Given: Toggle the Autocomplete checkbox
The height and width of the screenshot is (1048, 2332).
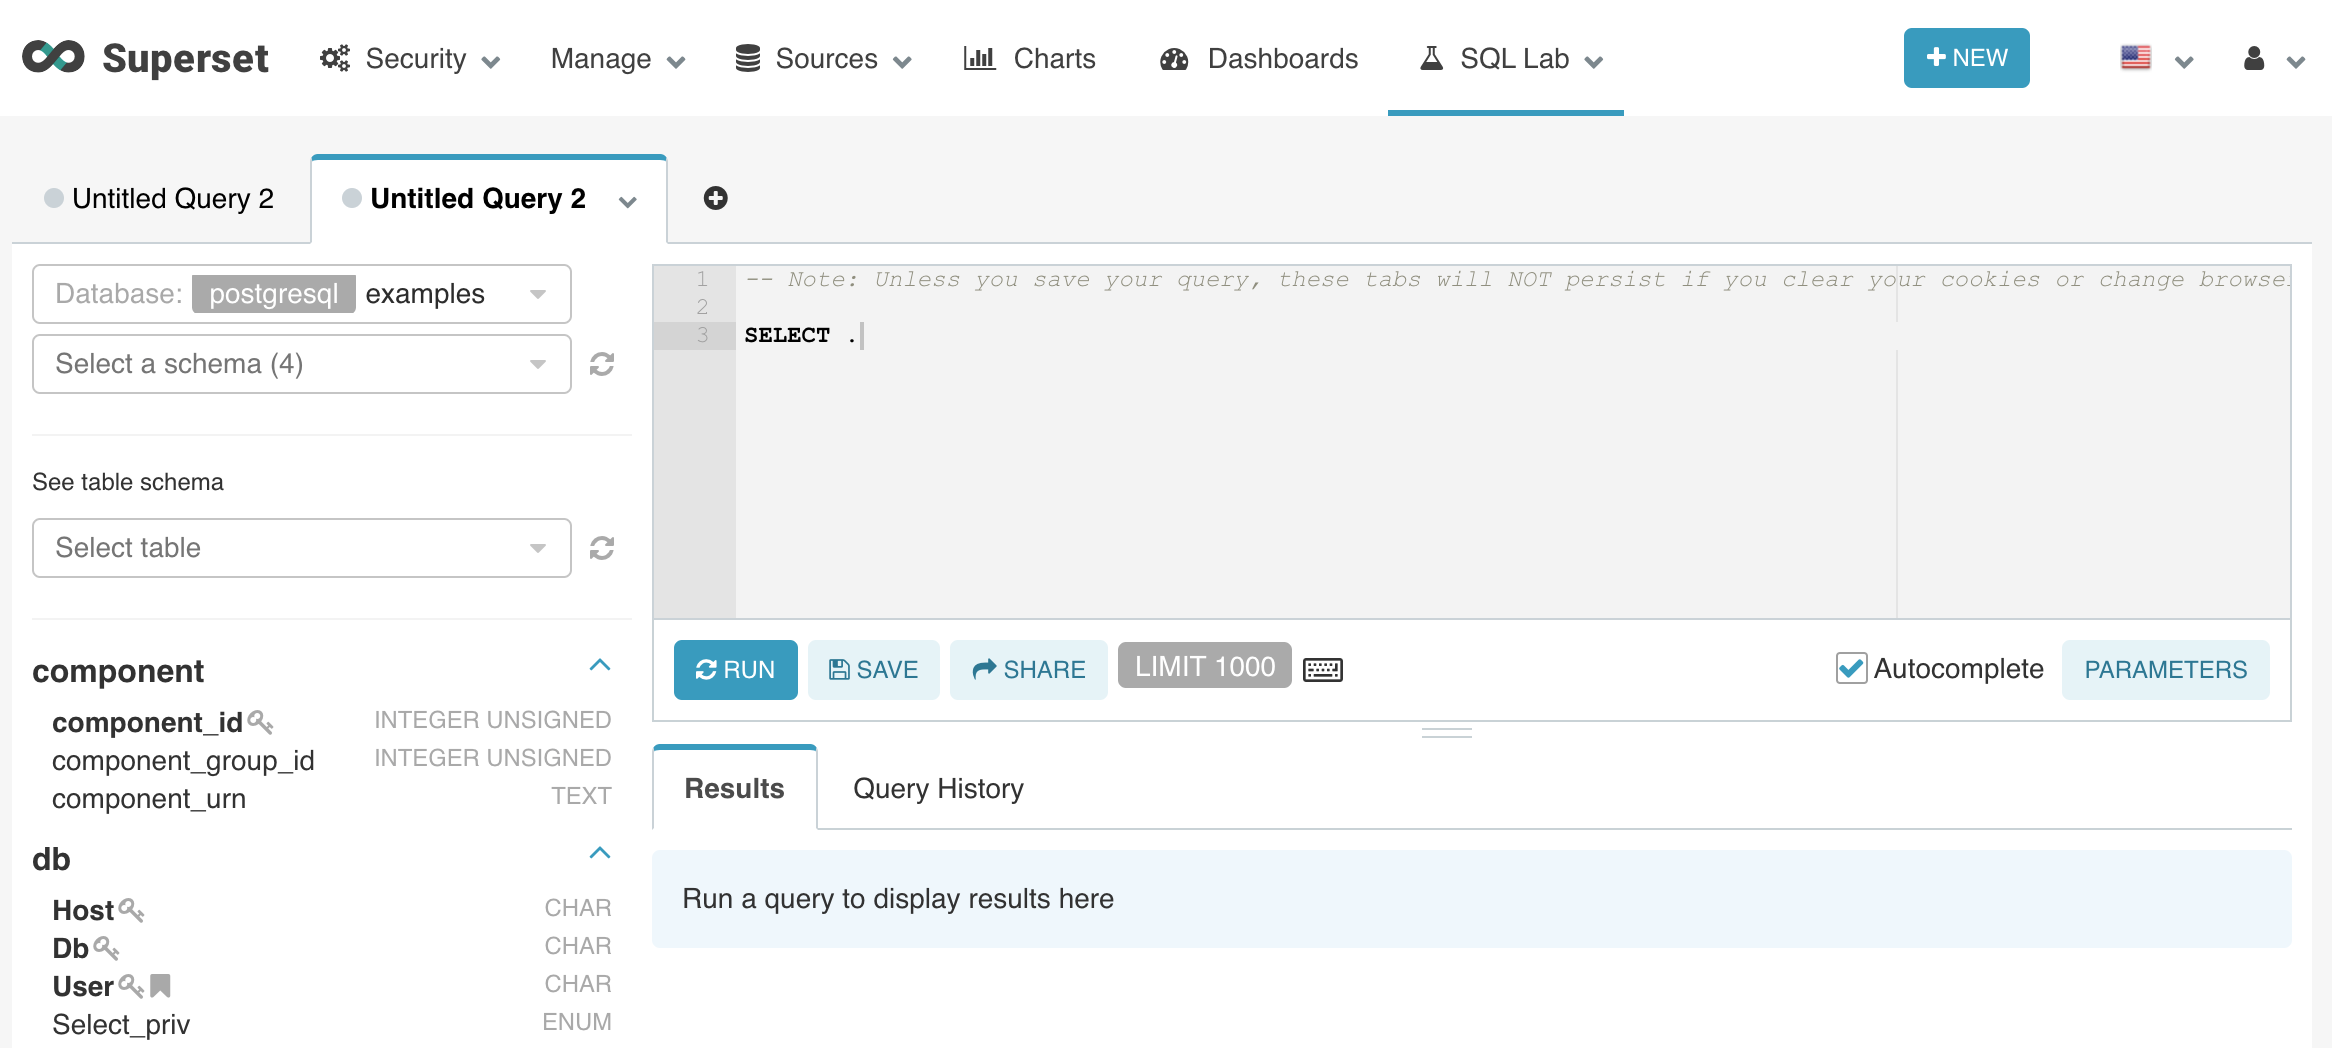Looking at the screenshot, I should pyautogui.click(x=1851, y=669).
